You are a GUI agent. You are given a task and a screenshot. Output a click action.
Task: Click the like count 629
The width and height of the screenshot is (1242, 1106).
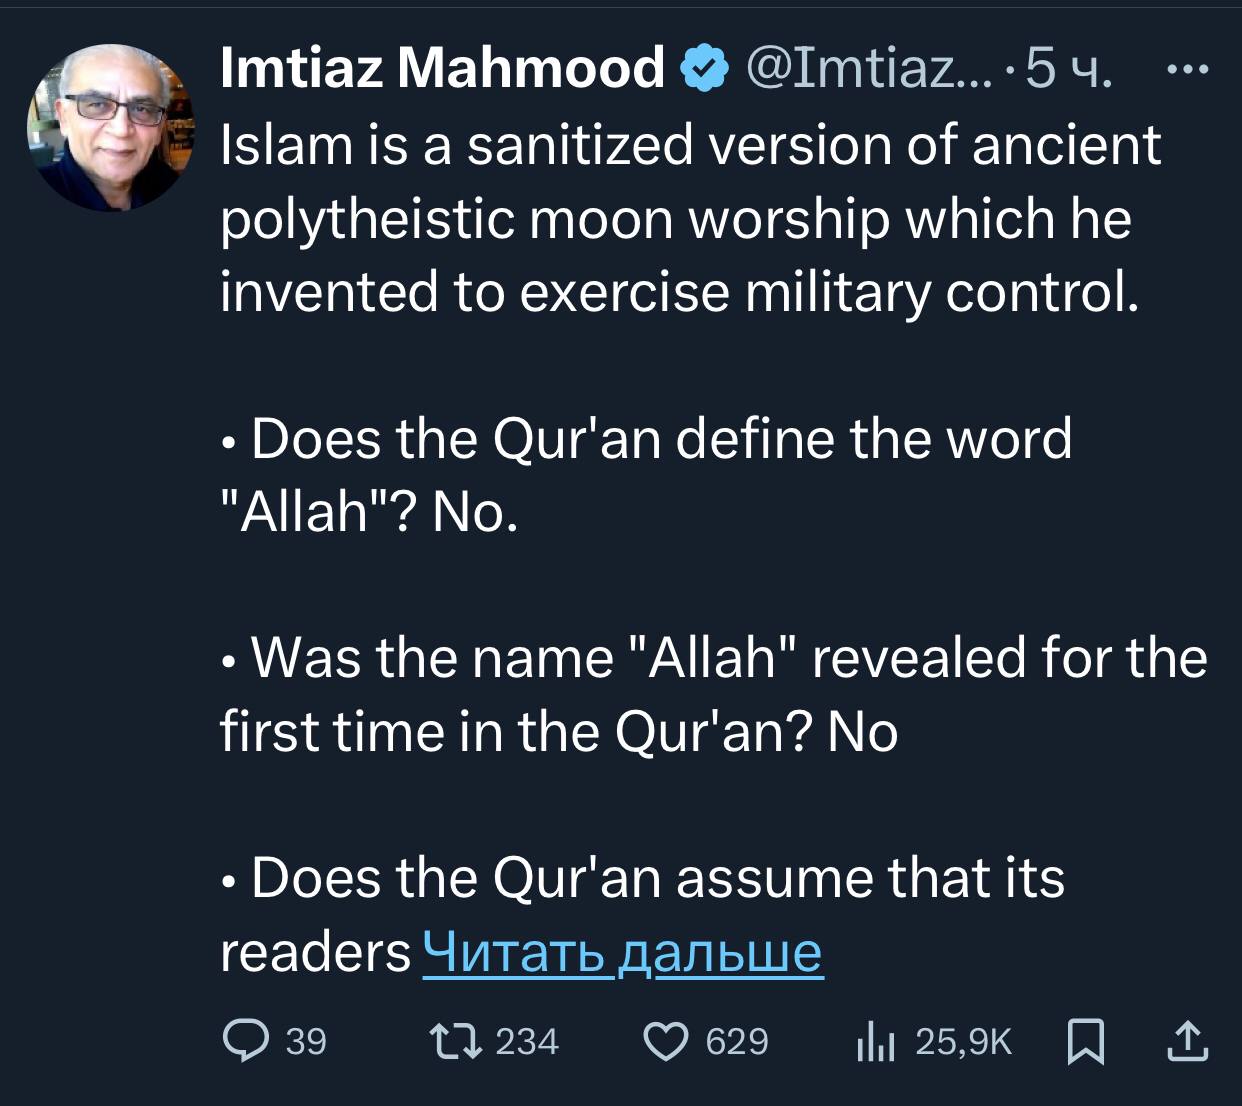(737, 1042)
